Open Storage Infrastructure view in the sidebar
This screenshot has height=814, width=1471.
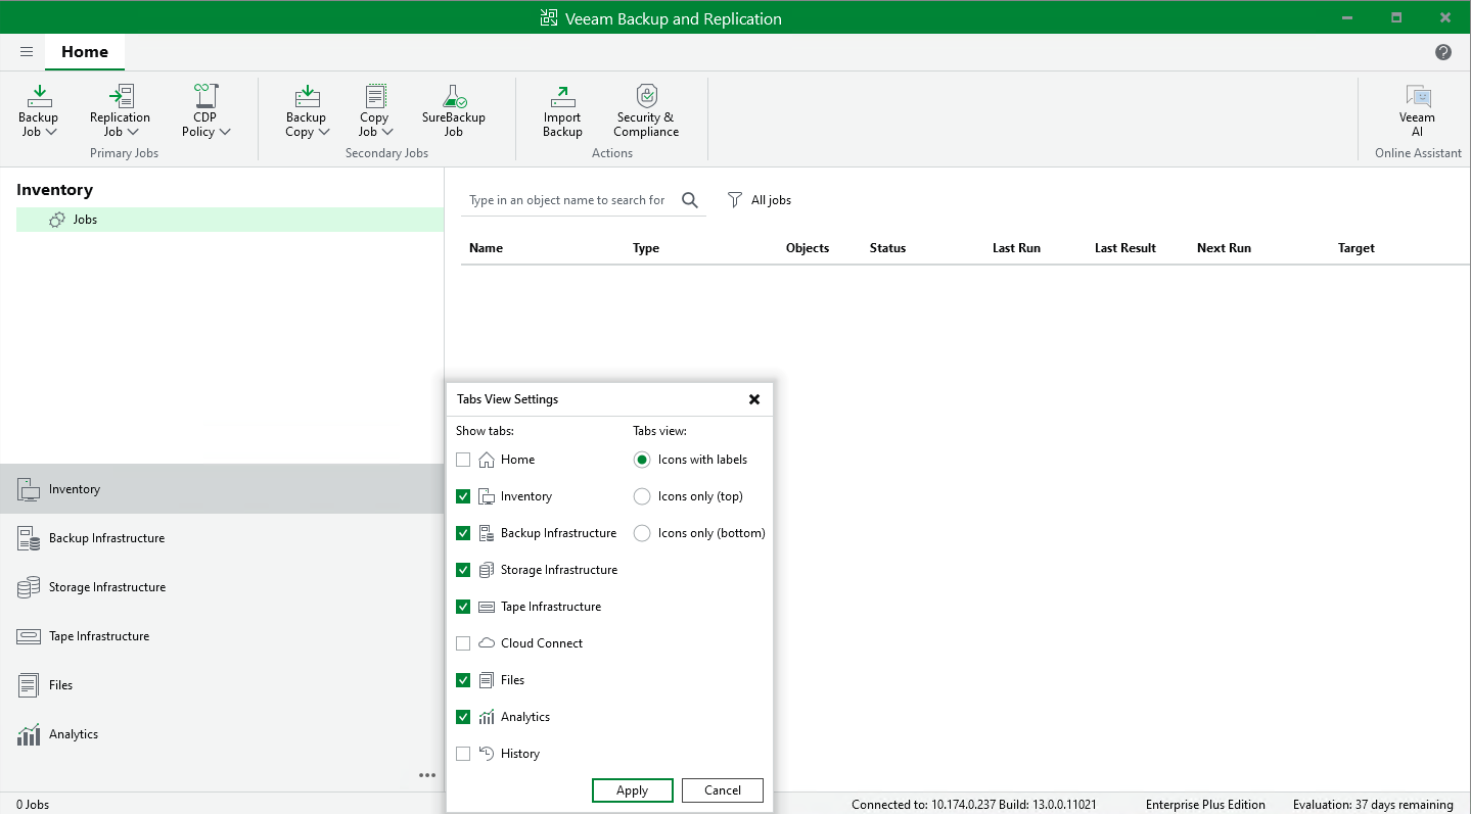point(222,587)
